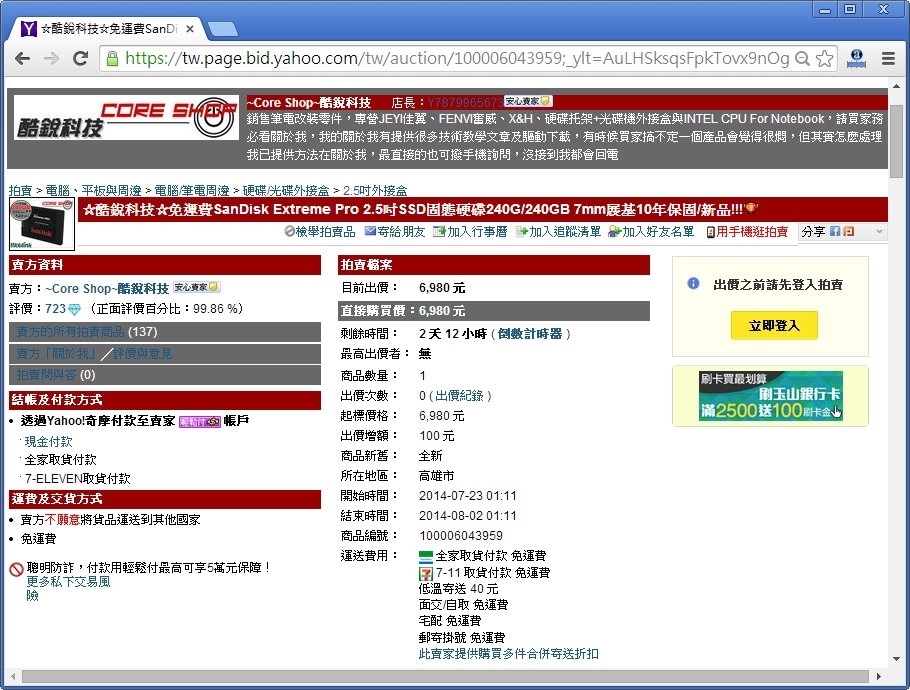Open the SanDisk SSD product thumbnail
This screenshot has width=910, height=690.
(x=42, y=223)
